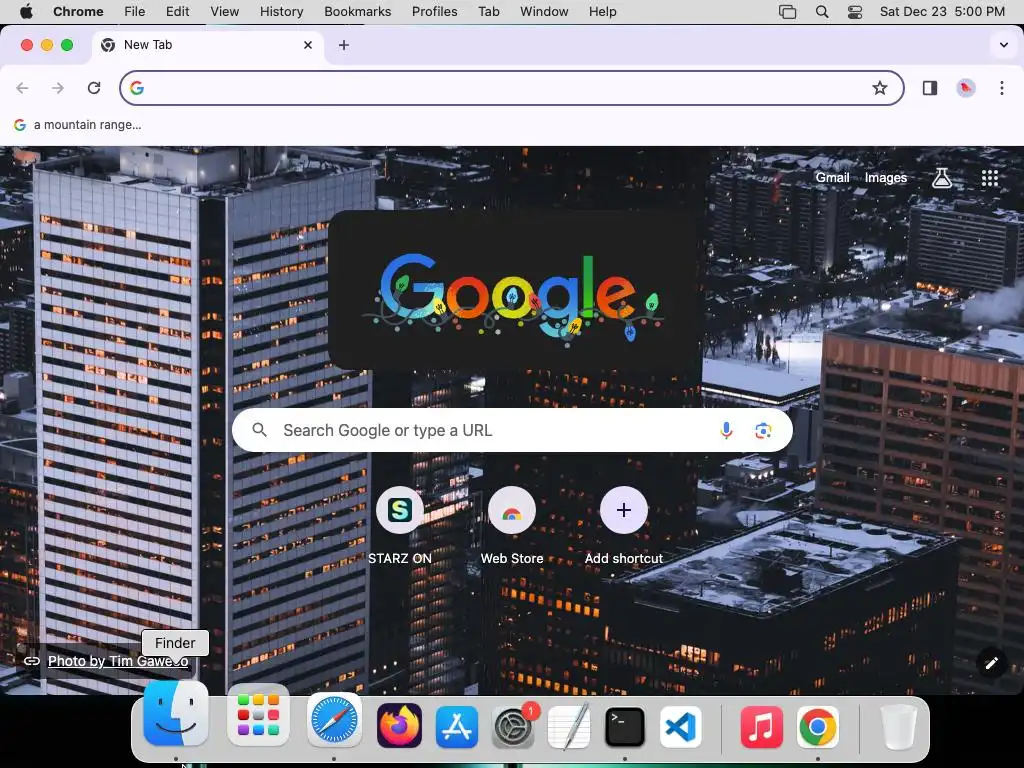The height and width of the screenshot is (768, 1024).
Task: Open a new tab with the plus button
Action: [x=344, y=45]
